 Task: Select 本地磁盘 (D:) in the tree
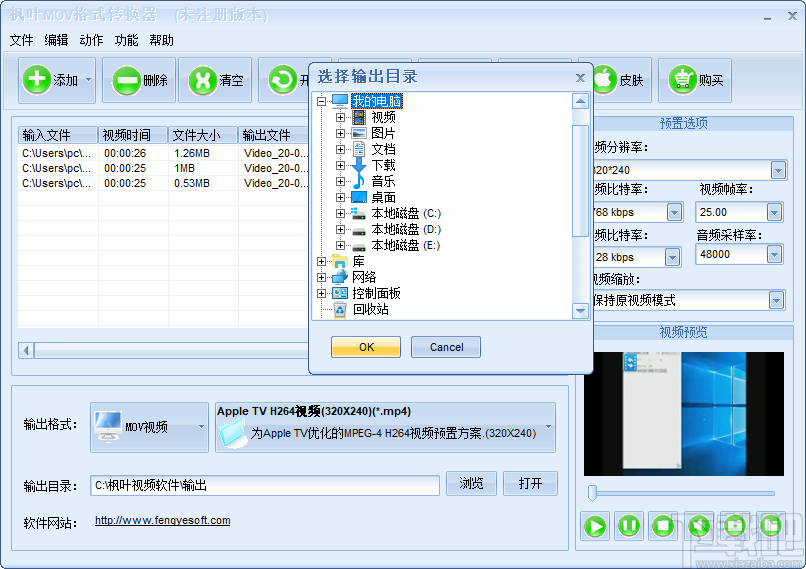[x=406, y=229]
